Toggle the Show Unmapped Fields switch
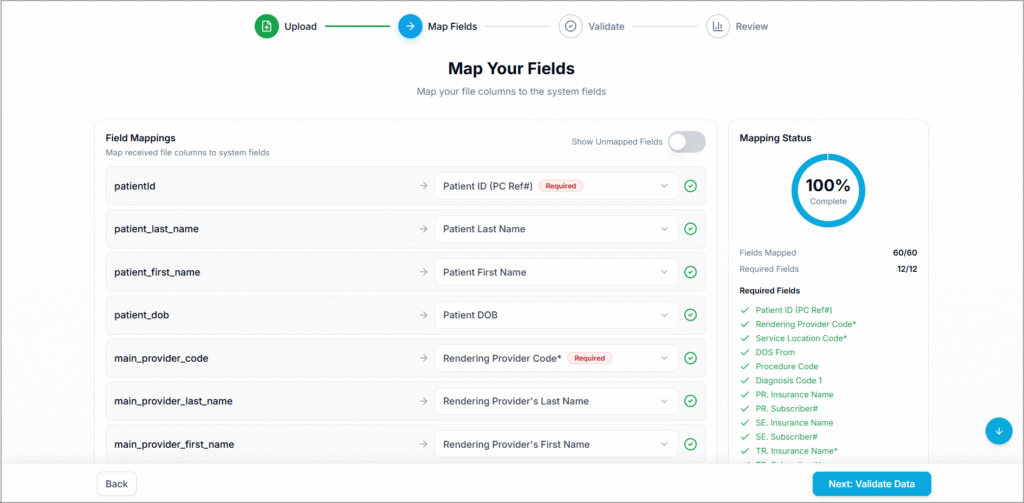Screen dimensions: 1024x503 [686, 142]
